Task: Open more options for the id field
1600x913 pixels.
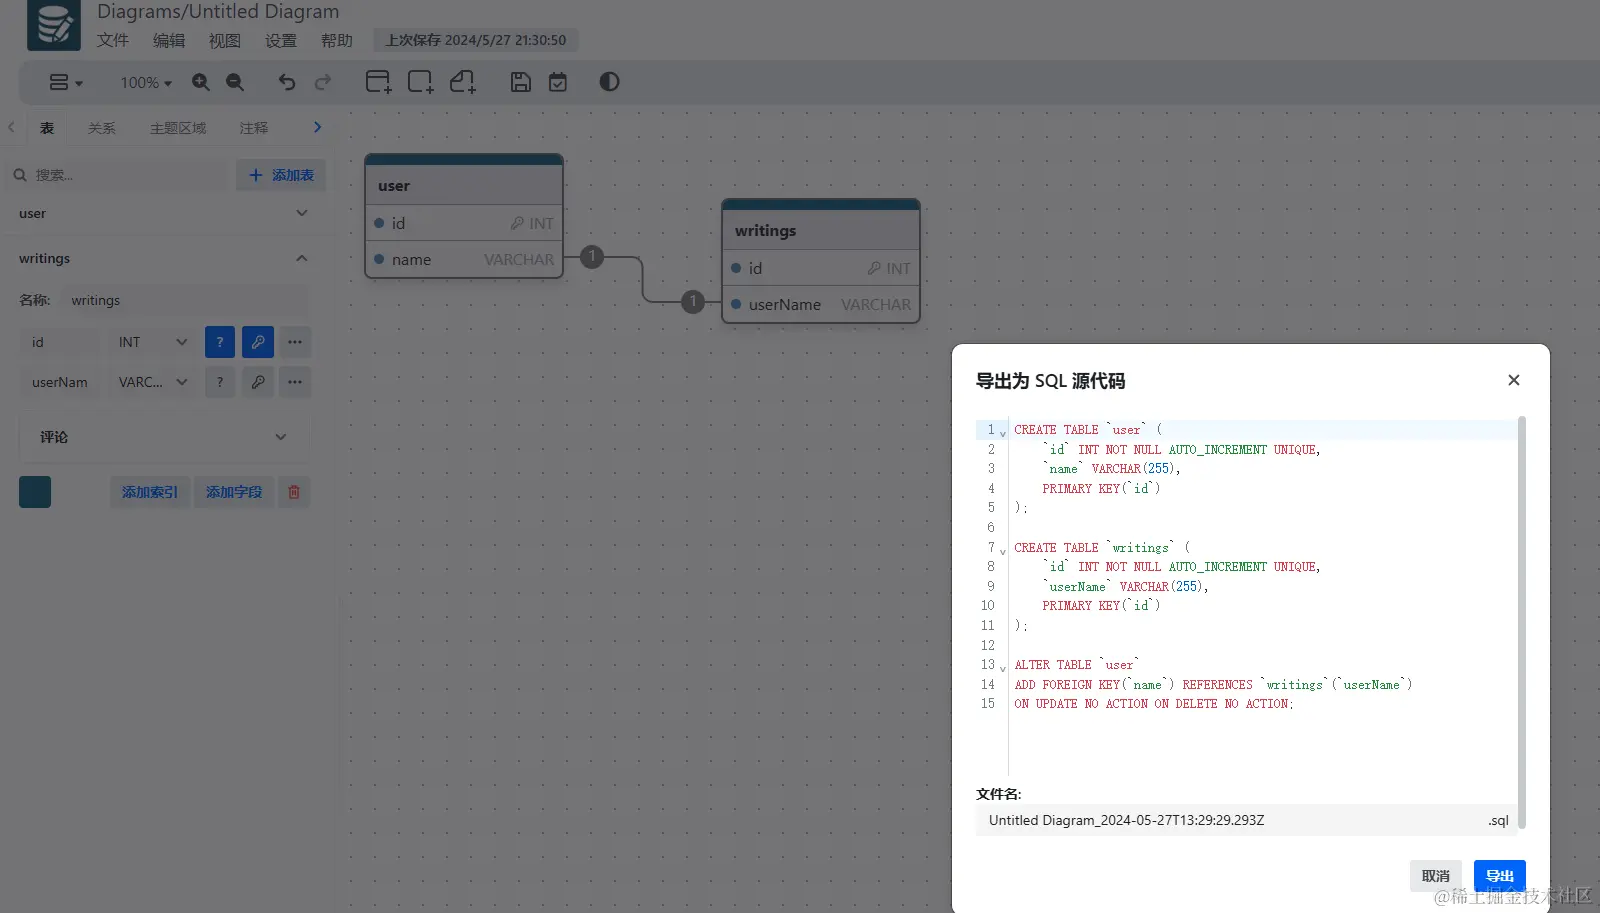Action: click(295, 342)
